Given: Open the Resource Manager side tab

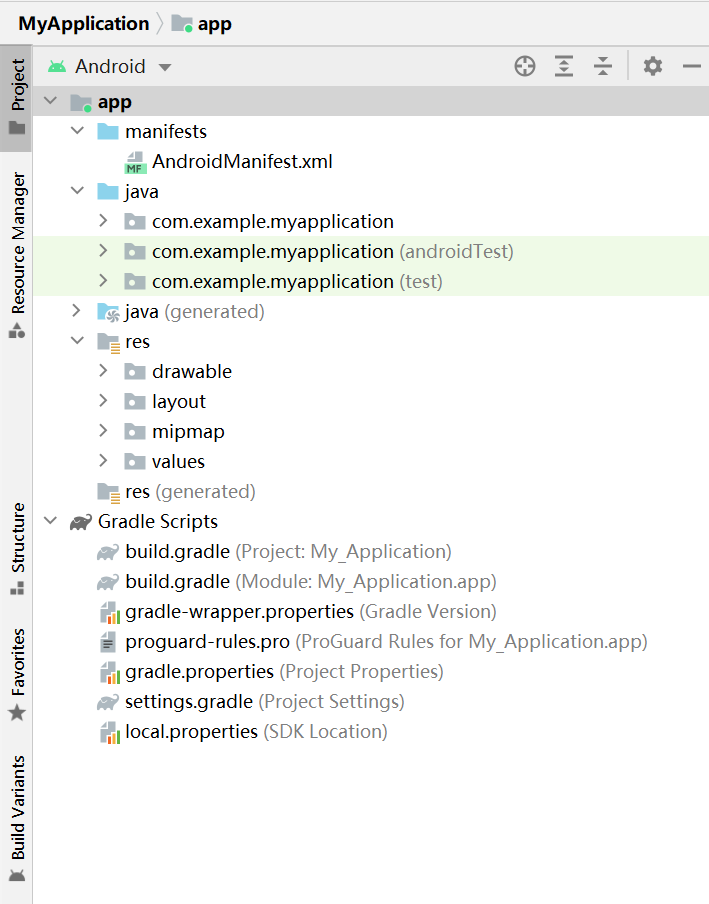Looking at the screenshot, I should [17, 254].
